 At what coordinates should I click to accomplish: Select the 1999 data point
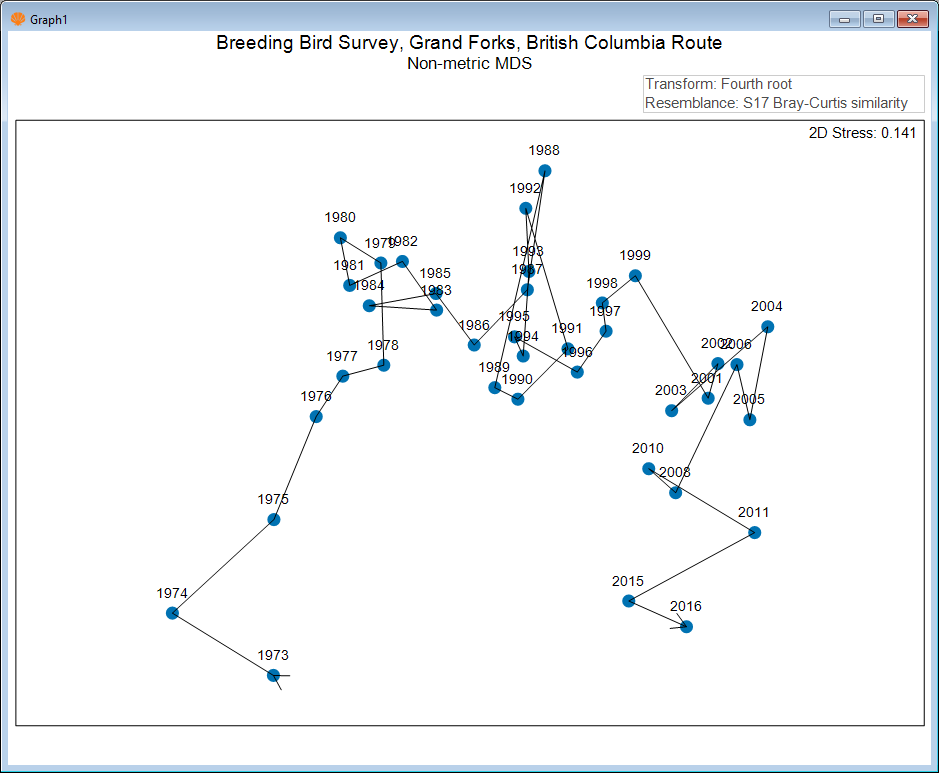[x=635, y=275]
